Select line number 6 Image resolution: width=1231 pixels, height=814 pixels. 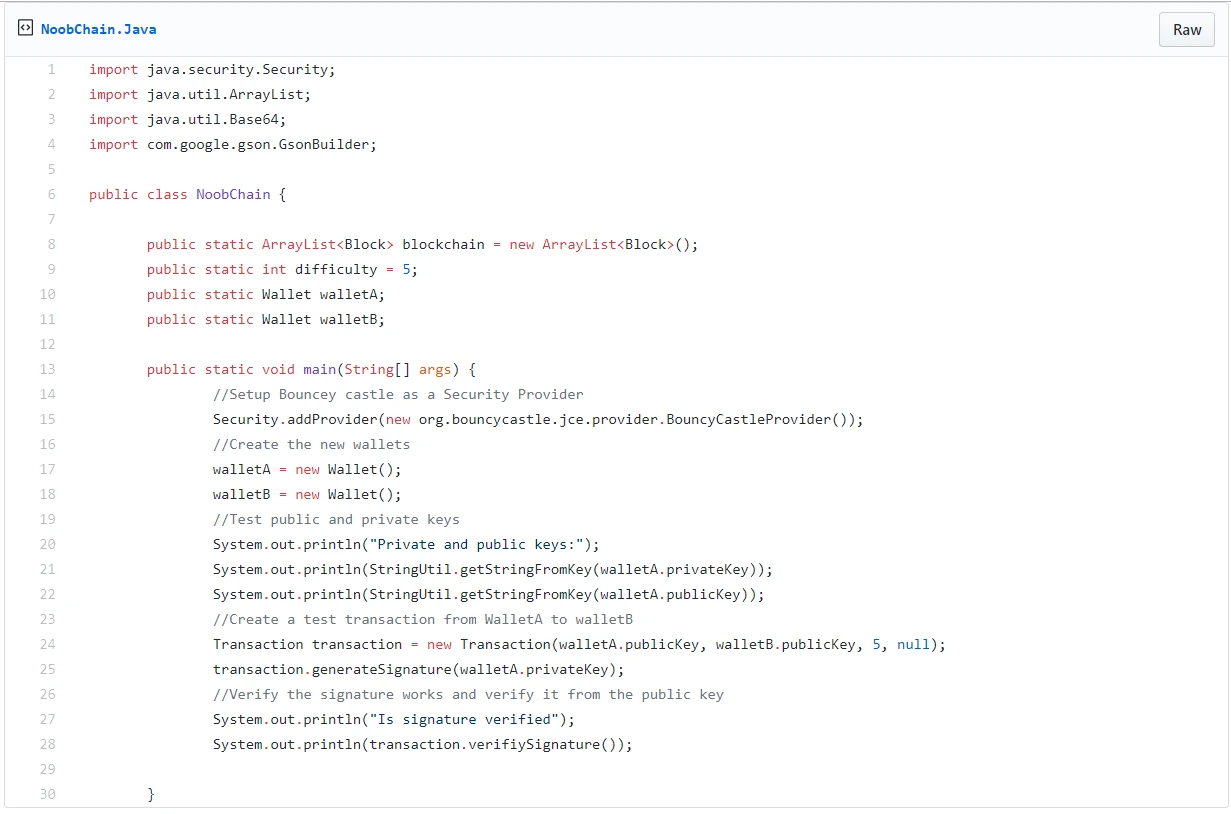point(51,194)
